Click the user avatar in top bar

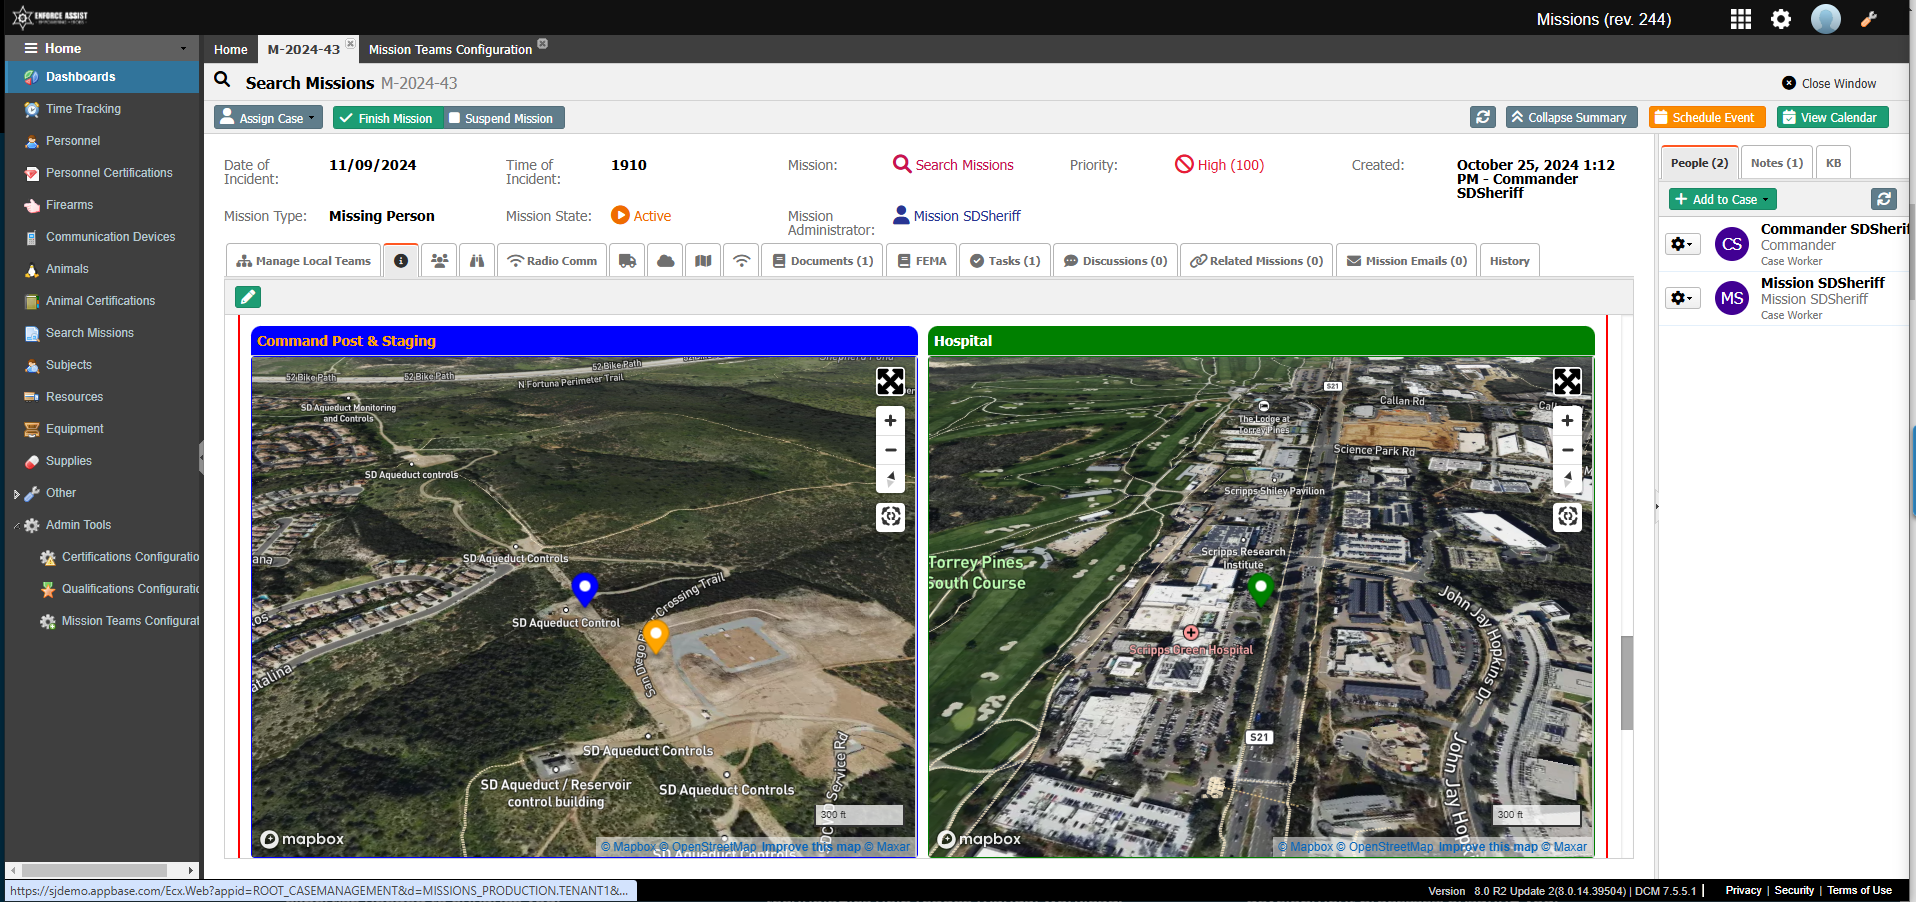tap(1826, 19)
